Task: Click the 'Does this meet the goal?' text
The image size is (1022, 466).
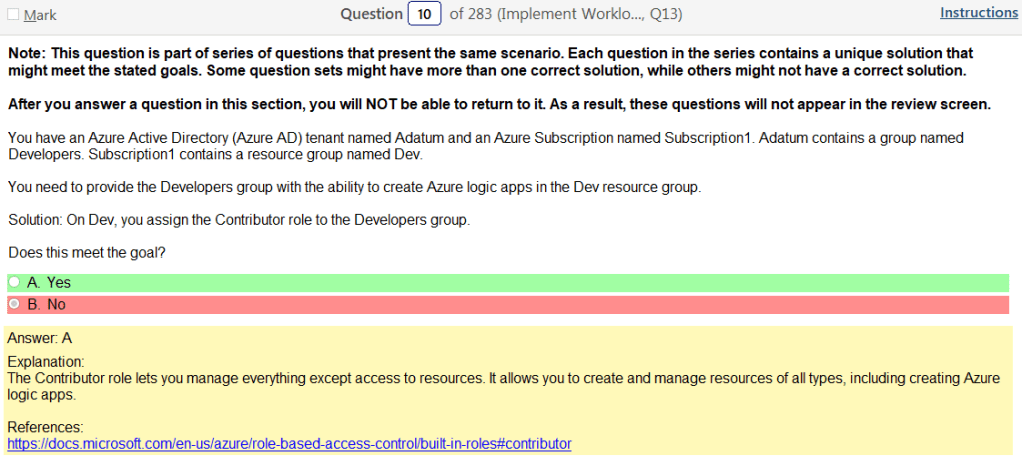Action: tap(86, 253)
